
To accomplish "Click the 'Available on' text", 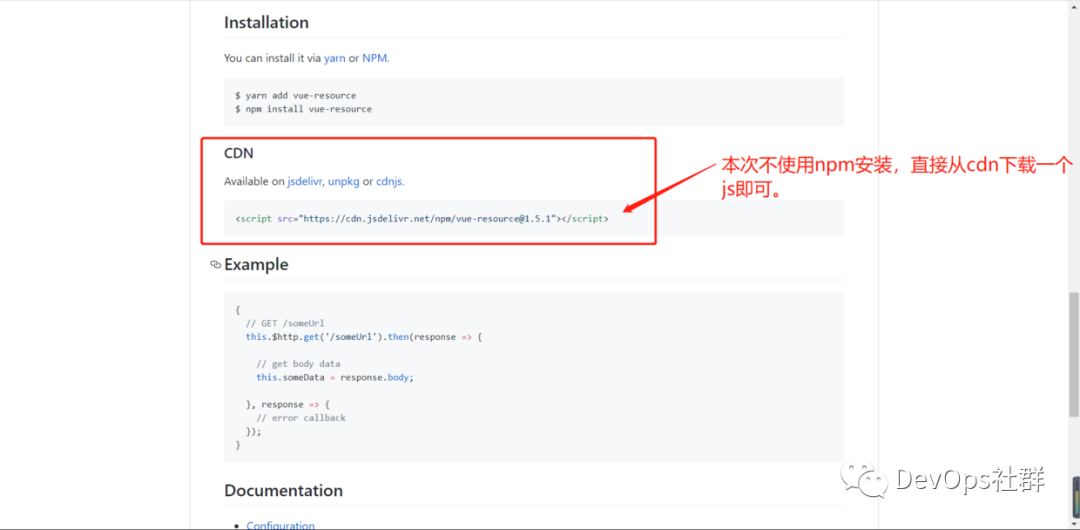I will 254,182.
